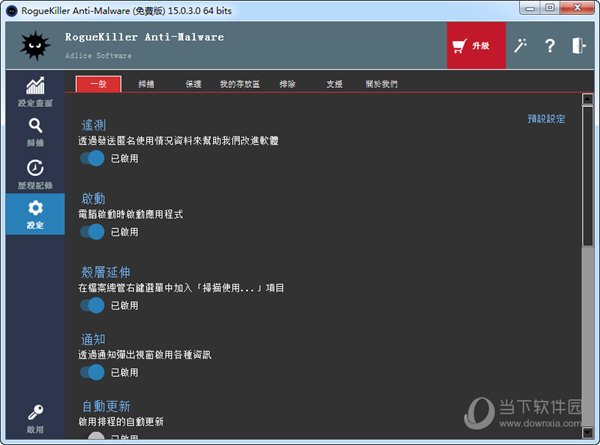Viewport: 600px width, 445px height.
Task: Click the magic wand icon in header
Action: (520, 46)
